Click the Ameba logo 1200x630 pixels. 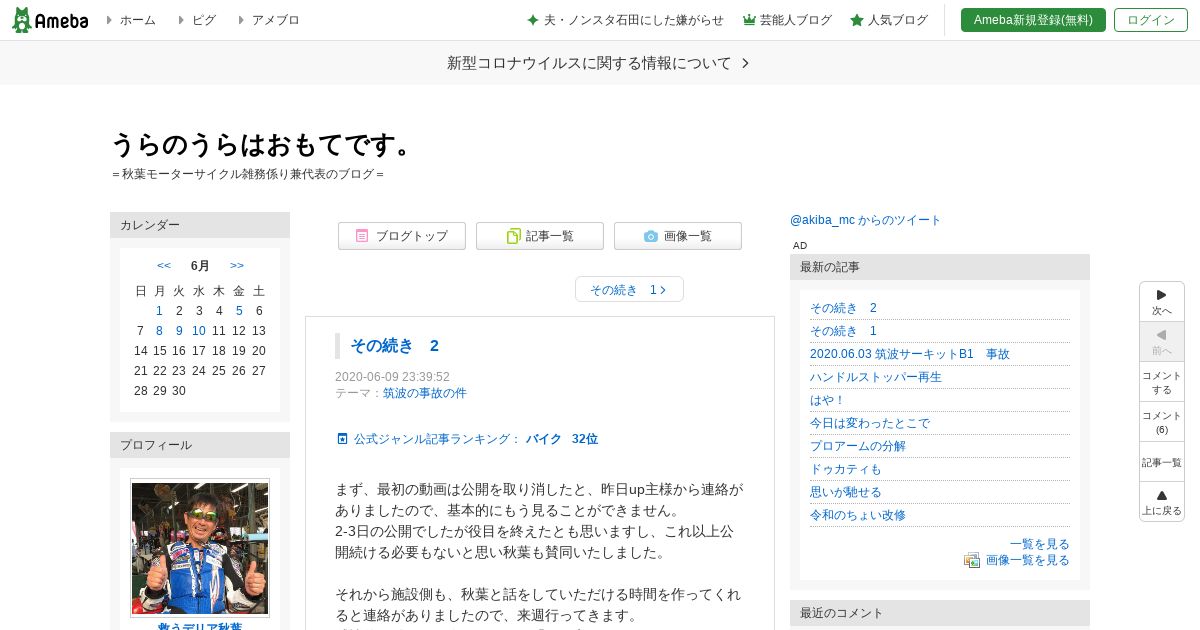click(50, 20)
